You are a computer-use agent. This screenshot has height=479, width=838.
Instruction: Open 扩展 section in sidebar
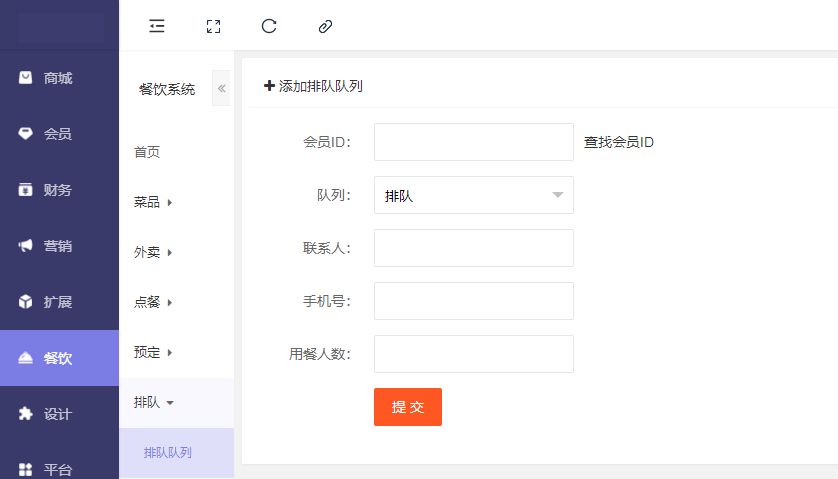tap(58, 302)
